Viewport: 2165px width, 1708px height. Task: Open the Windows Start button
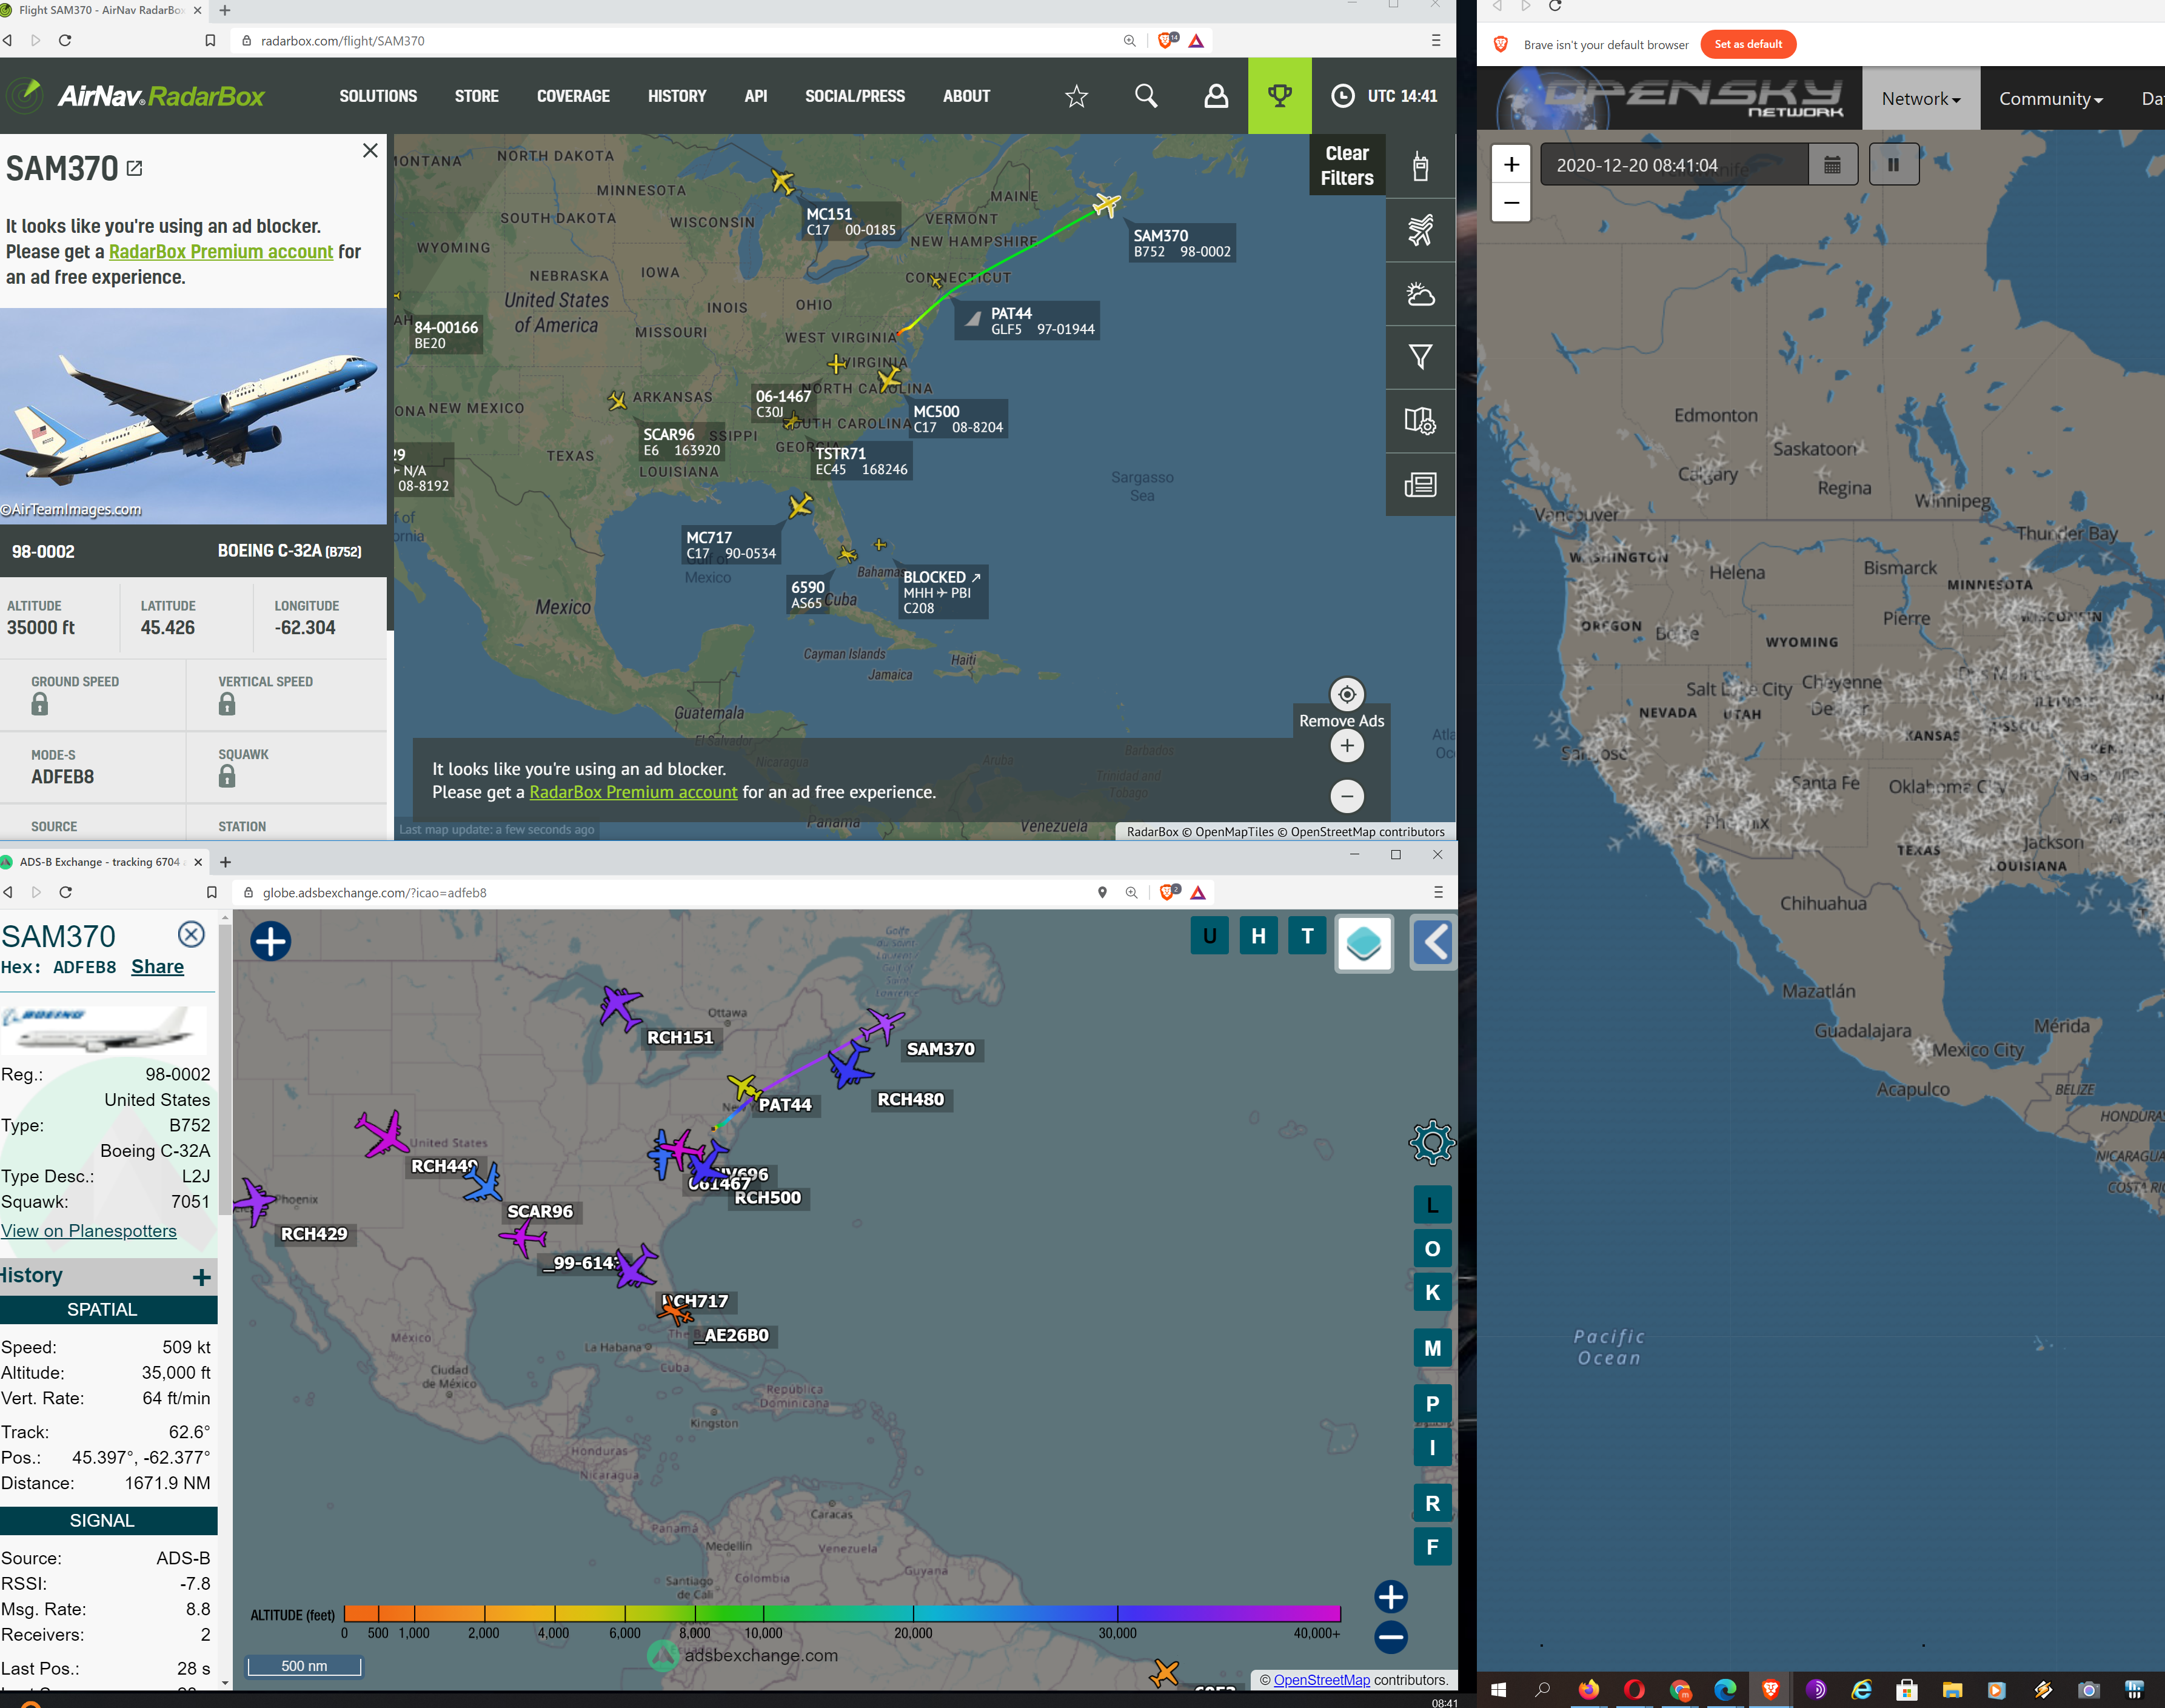1498,1689
